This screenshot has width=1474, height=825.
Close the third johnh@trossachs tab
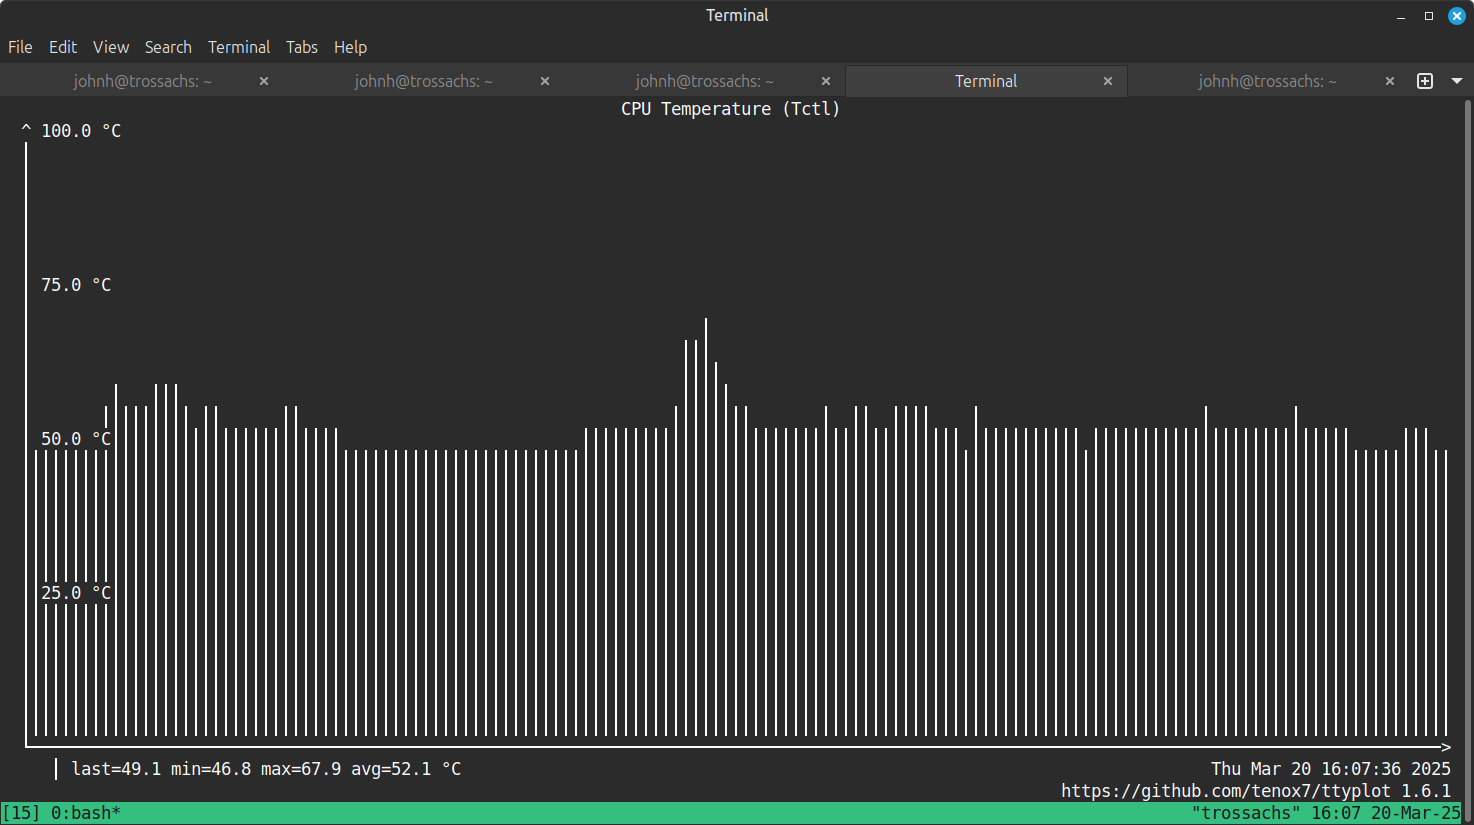pyautogui.click(x=825, y=81)
